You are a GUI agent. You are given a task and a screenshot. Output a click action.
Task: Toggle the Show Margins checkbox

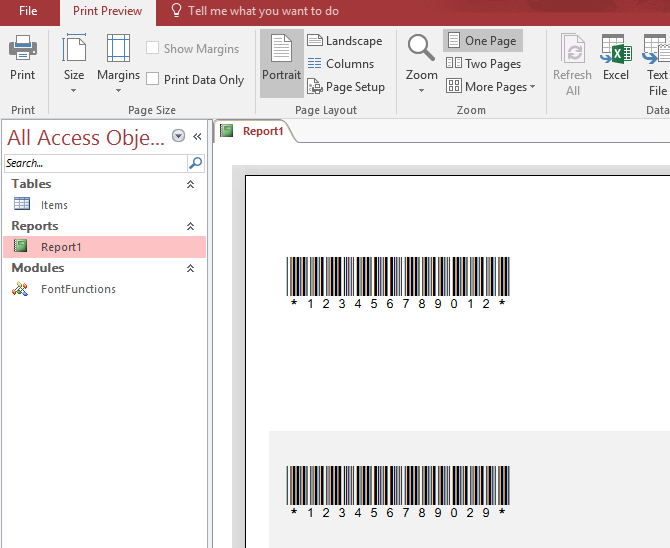(x=153, y=48)
